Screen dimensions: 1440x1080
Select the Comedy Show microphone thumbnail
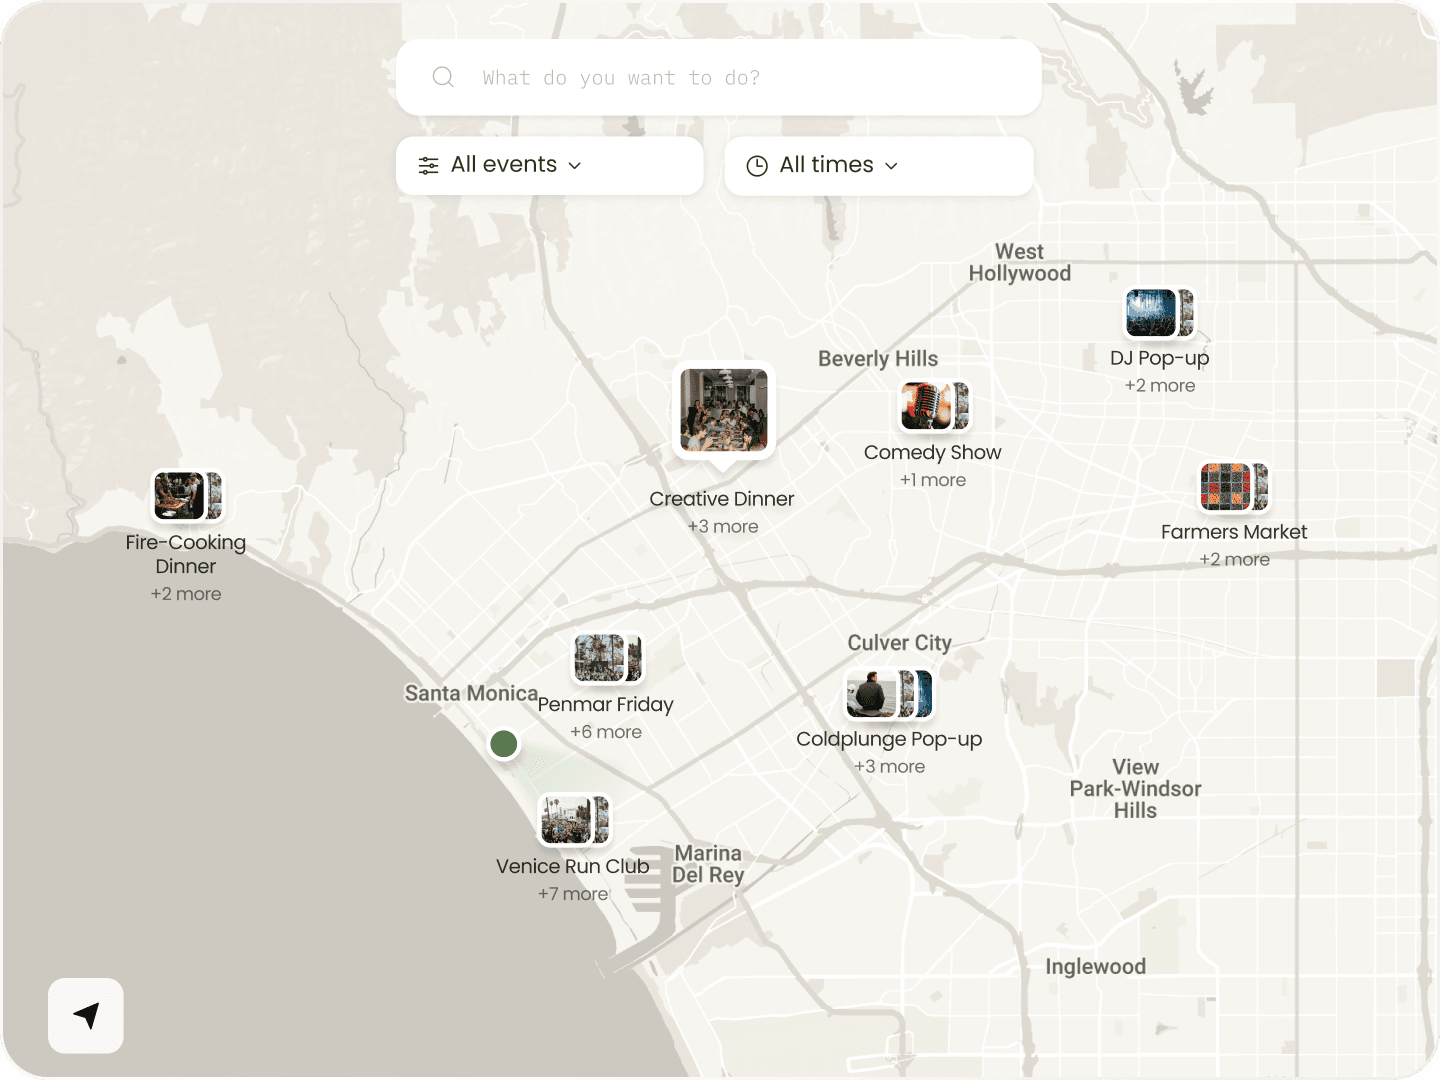click(x=927, y=406)
